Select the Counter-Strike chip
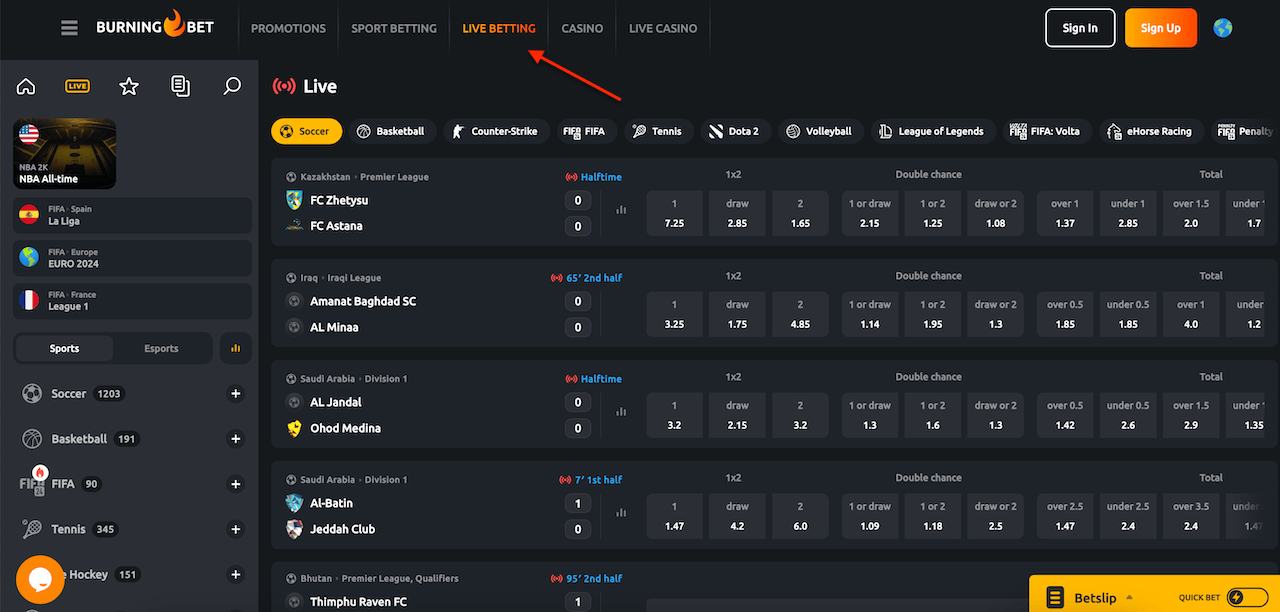Viewport: 1280px width, 612px height. (x=496, y=131)
